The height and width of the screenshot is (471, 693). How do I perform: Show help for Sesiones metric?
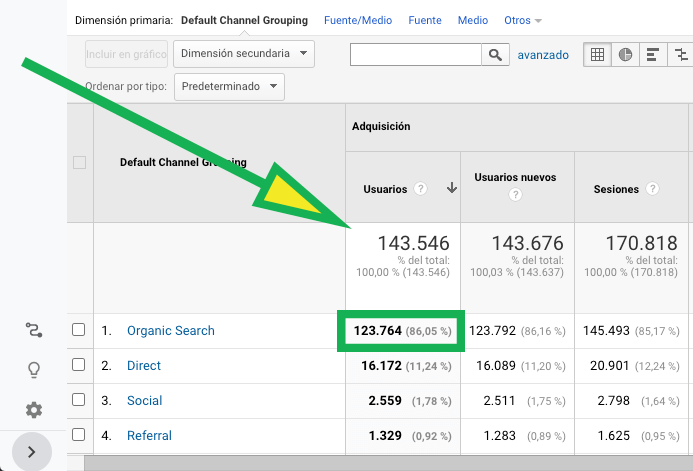point(652,189)
